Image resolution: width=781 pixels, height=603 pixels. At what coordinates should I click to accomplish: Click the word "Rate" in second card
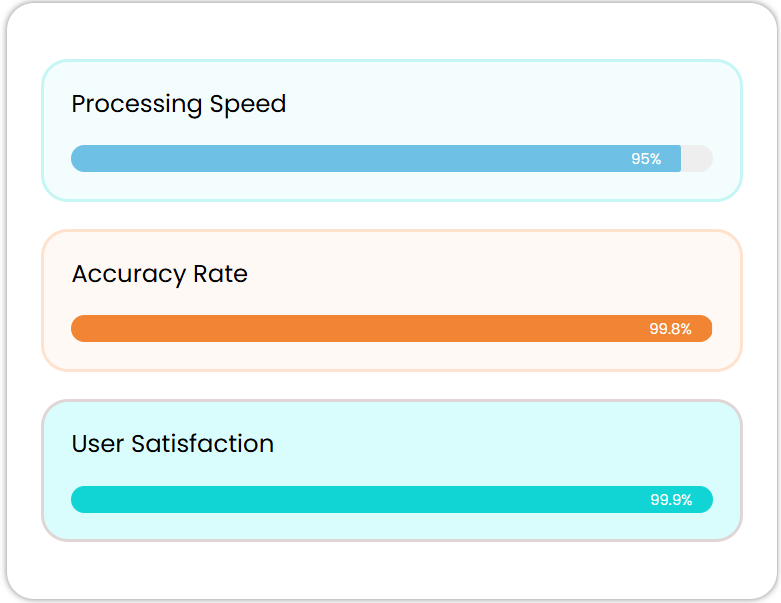click(221, 274)
